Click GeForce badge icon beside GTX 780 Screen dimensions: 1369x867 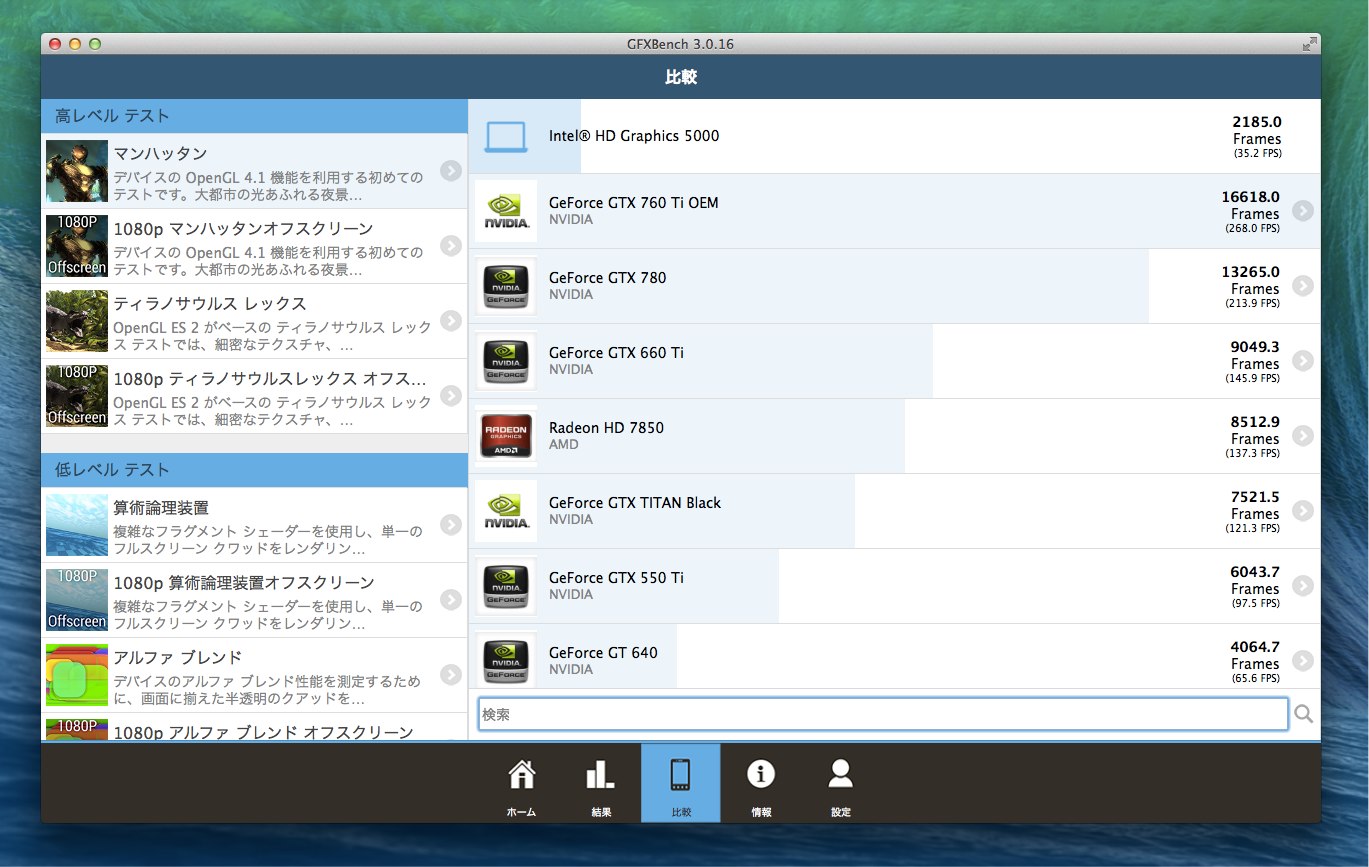(x=506, y=286)
